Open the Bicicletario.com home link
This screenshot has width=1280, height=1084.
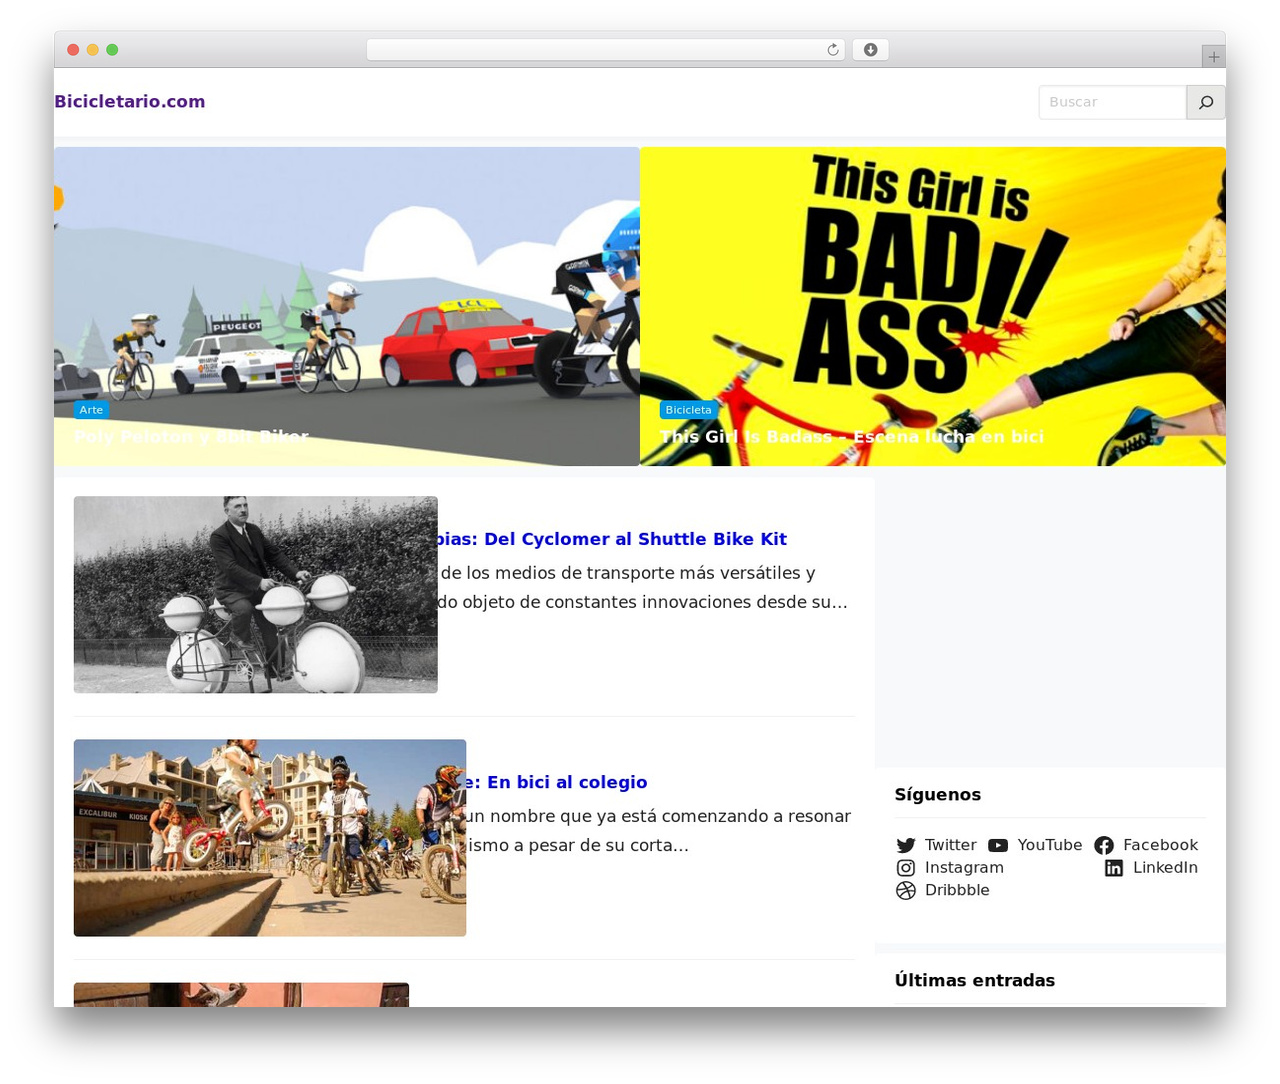pyautogui.click(x=130, y=101)
